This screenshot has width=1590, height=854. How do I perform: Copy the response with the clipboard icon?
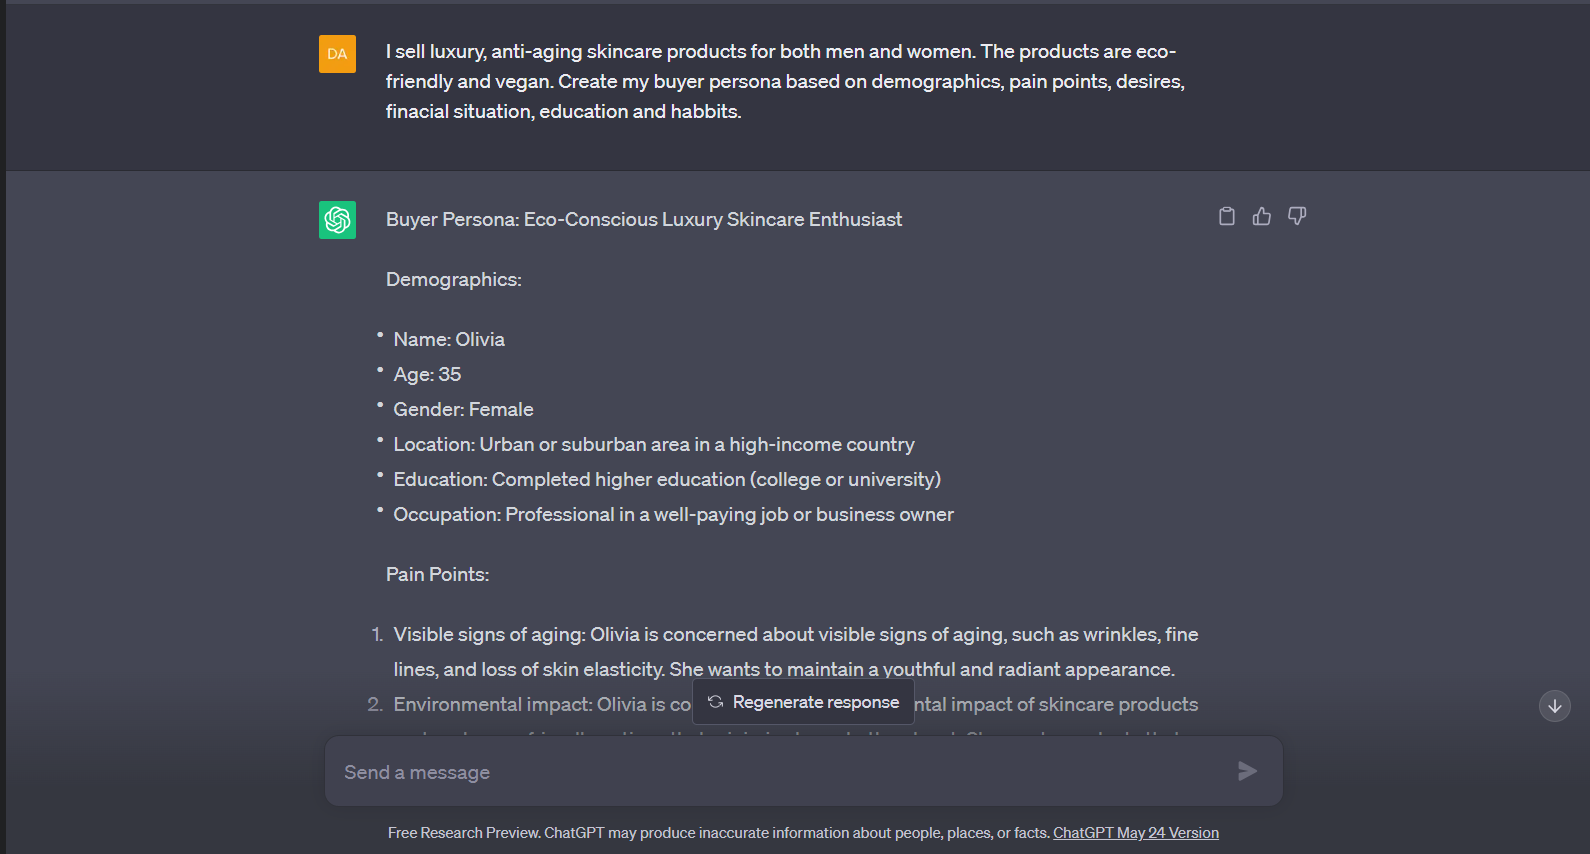click(x=1227, y=216)
